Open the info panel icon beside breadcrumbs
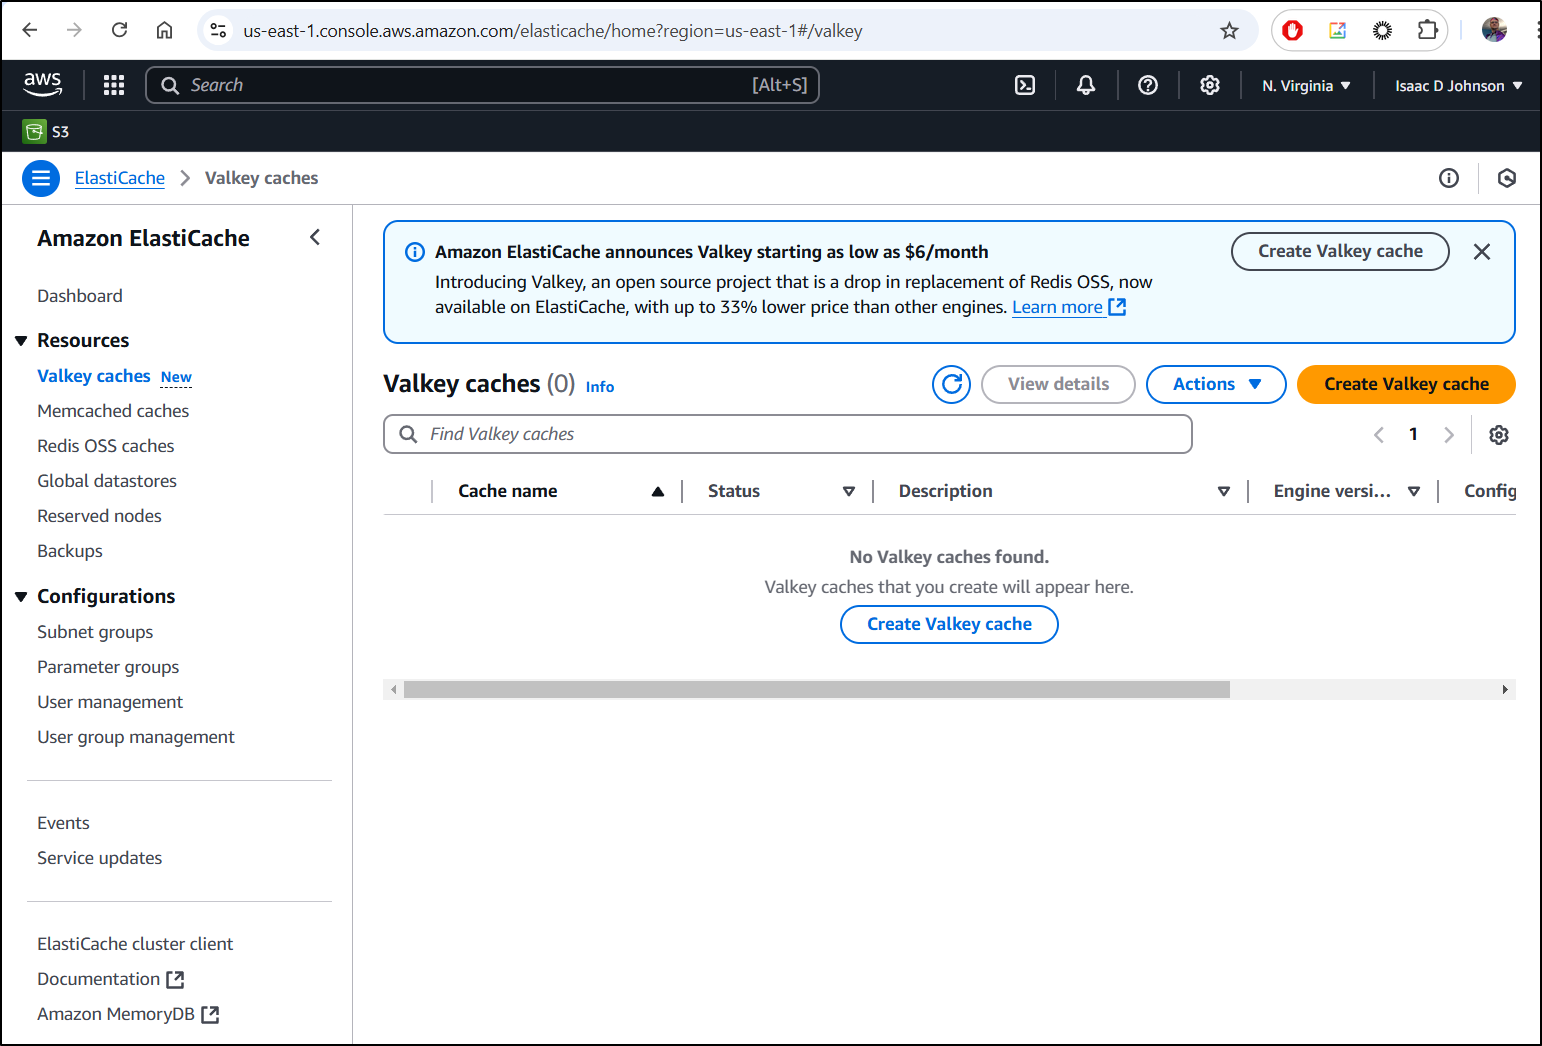Screen dimensions: 1542x1046 click(1449, 178)
